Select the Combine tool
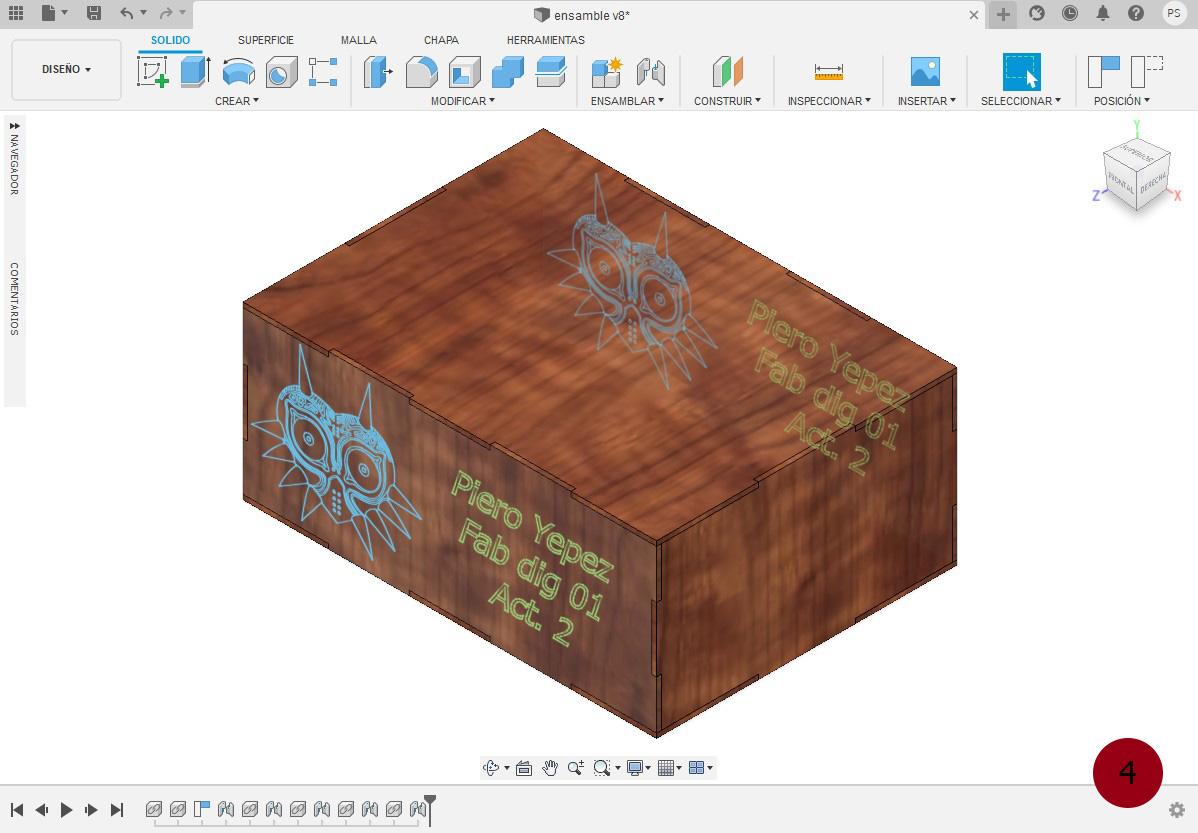The height and width of the screenshot is (833, 1198). [x=507, y=72]
